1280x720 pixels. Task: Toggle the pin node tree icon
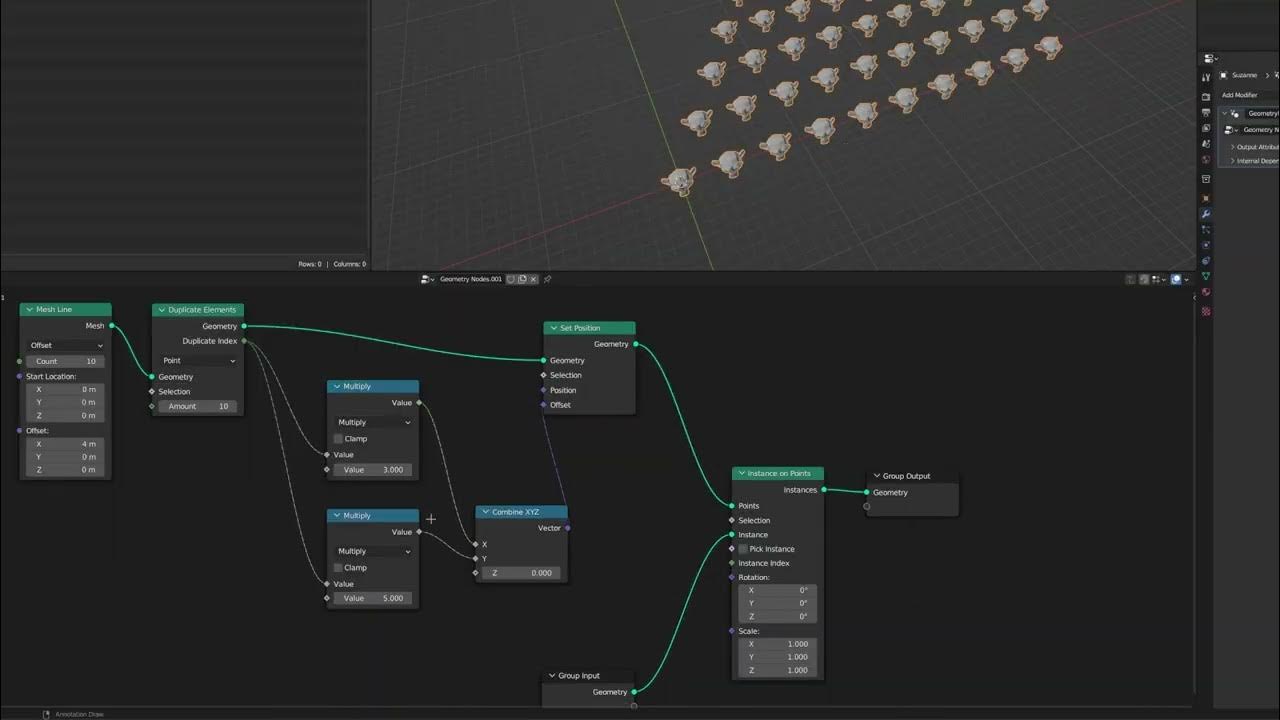coord(548,279)
